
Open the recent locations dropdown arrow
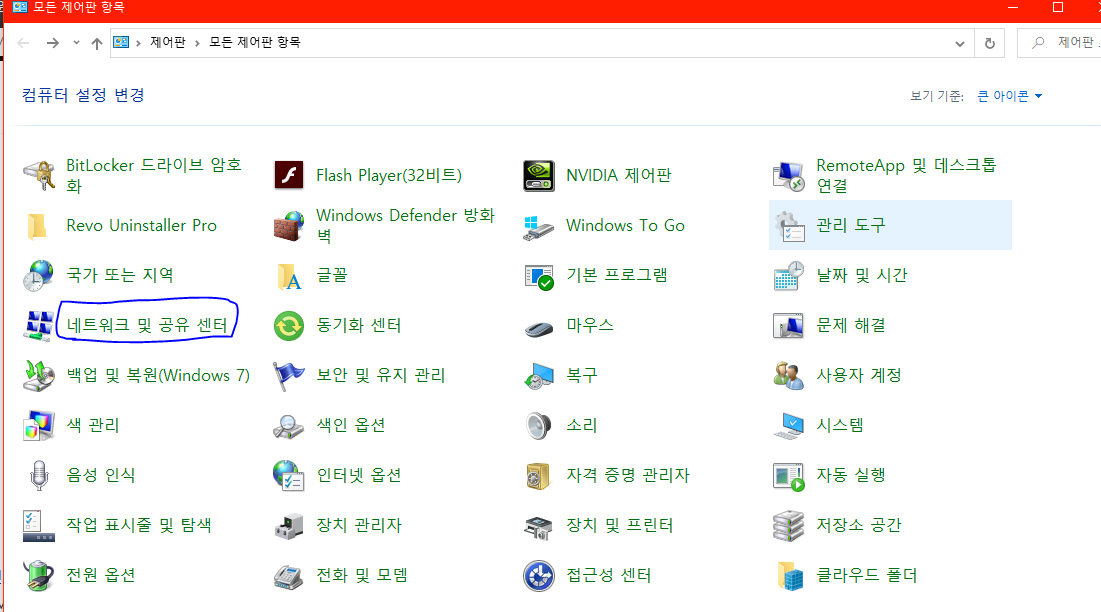coord(76,43)
